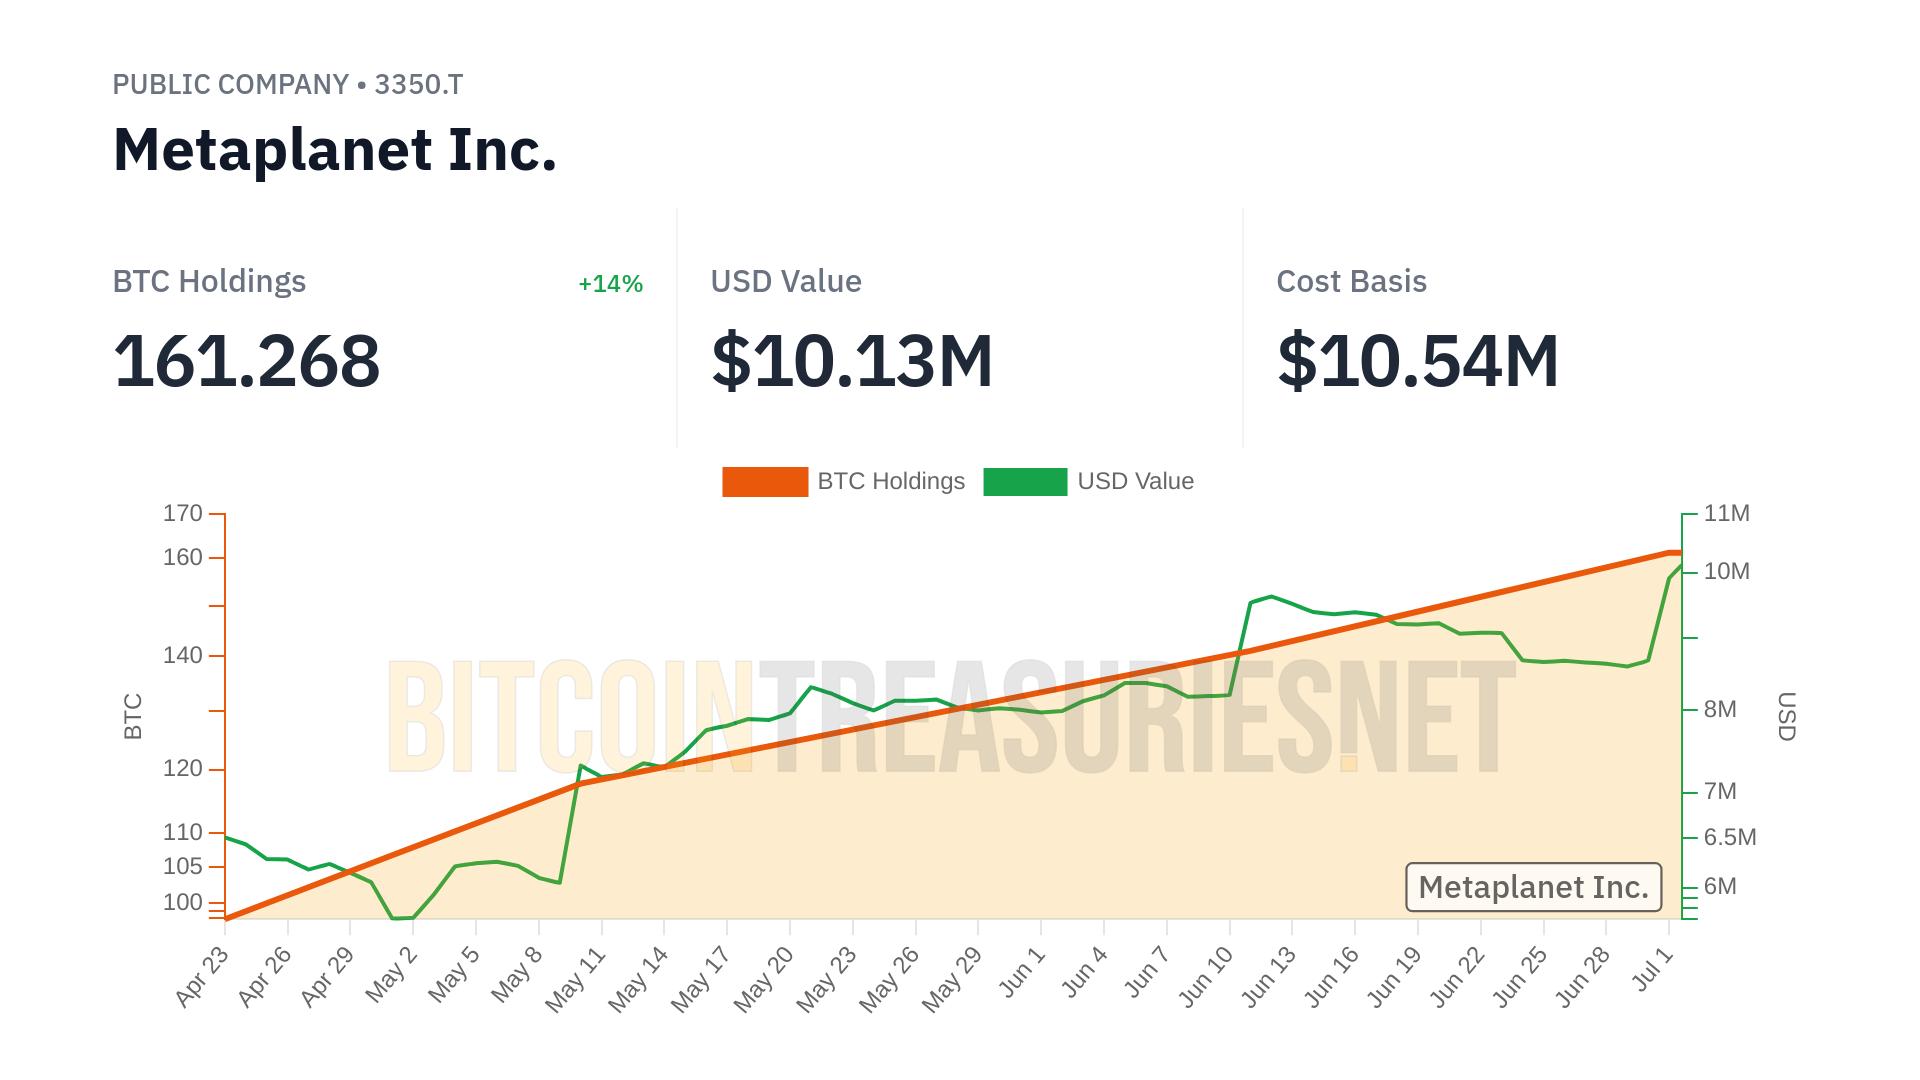1920x1080 pixels.
Task: Click the 170 tick on BTC axis
Action: pos(183,514)
